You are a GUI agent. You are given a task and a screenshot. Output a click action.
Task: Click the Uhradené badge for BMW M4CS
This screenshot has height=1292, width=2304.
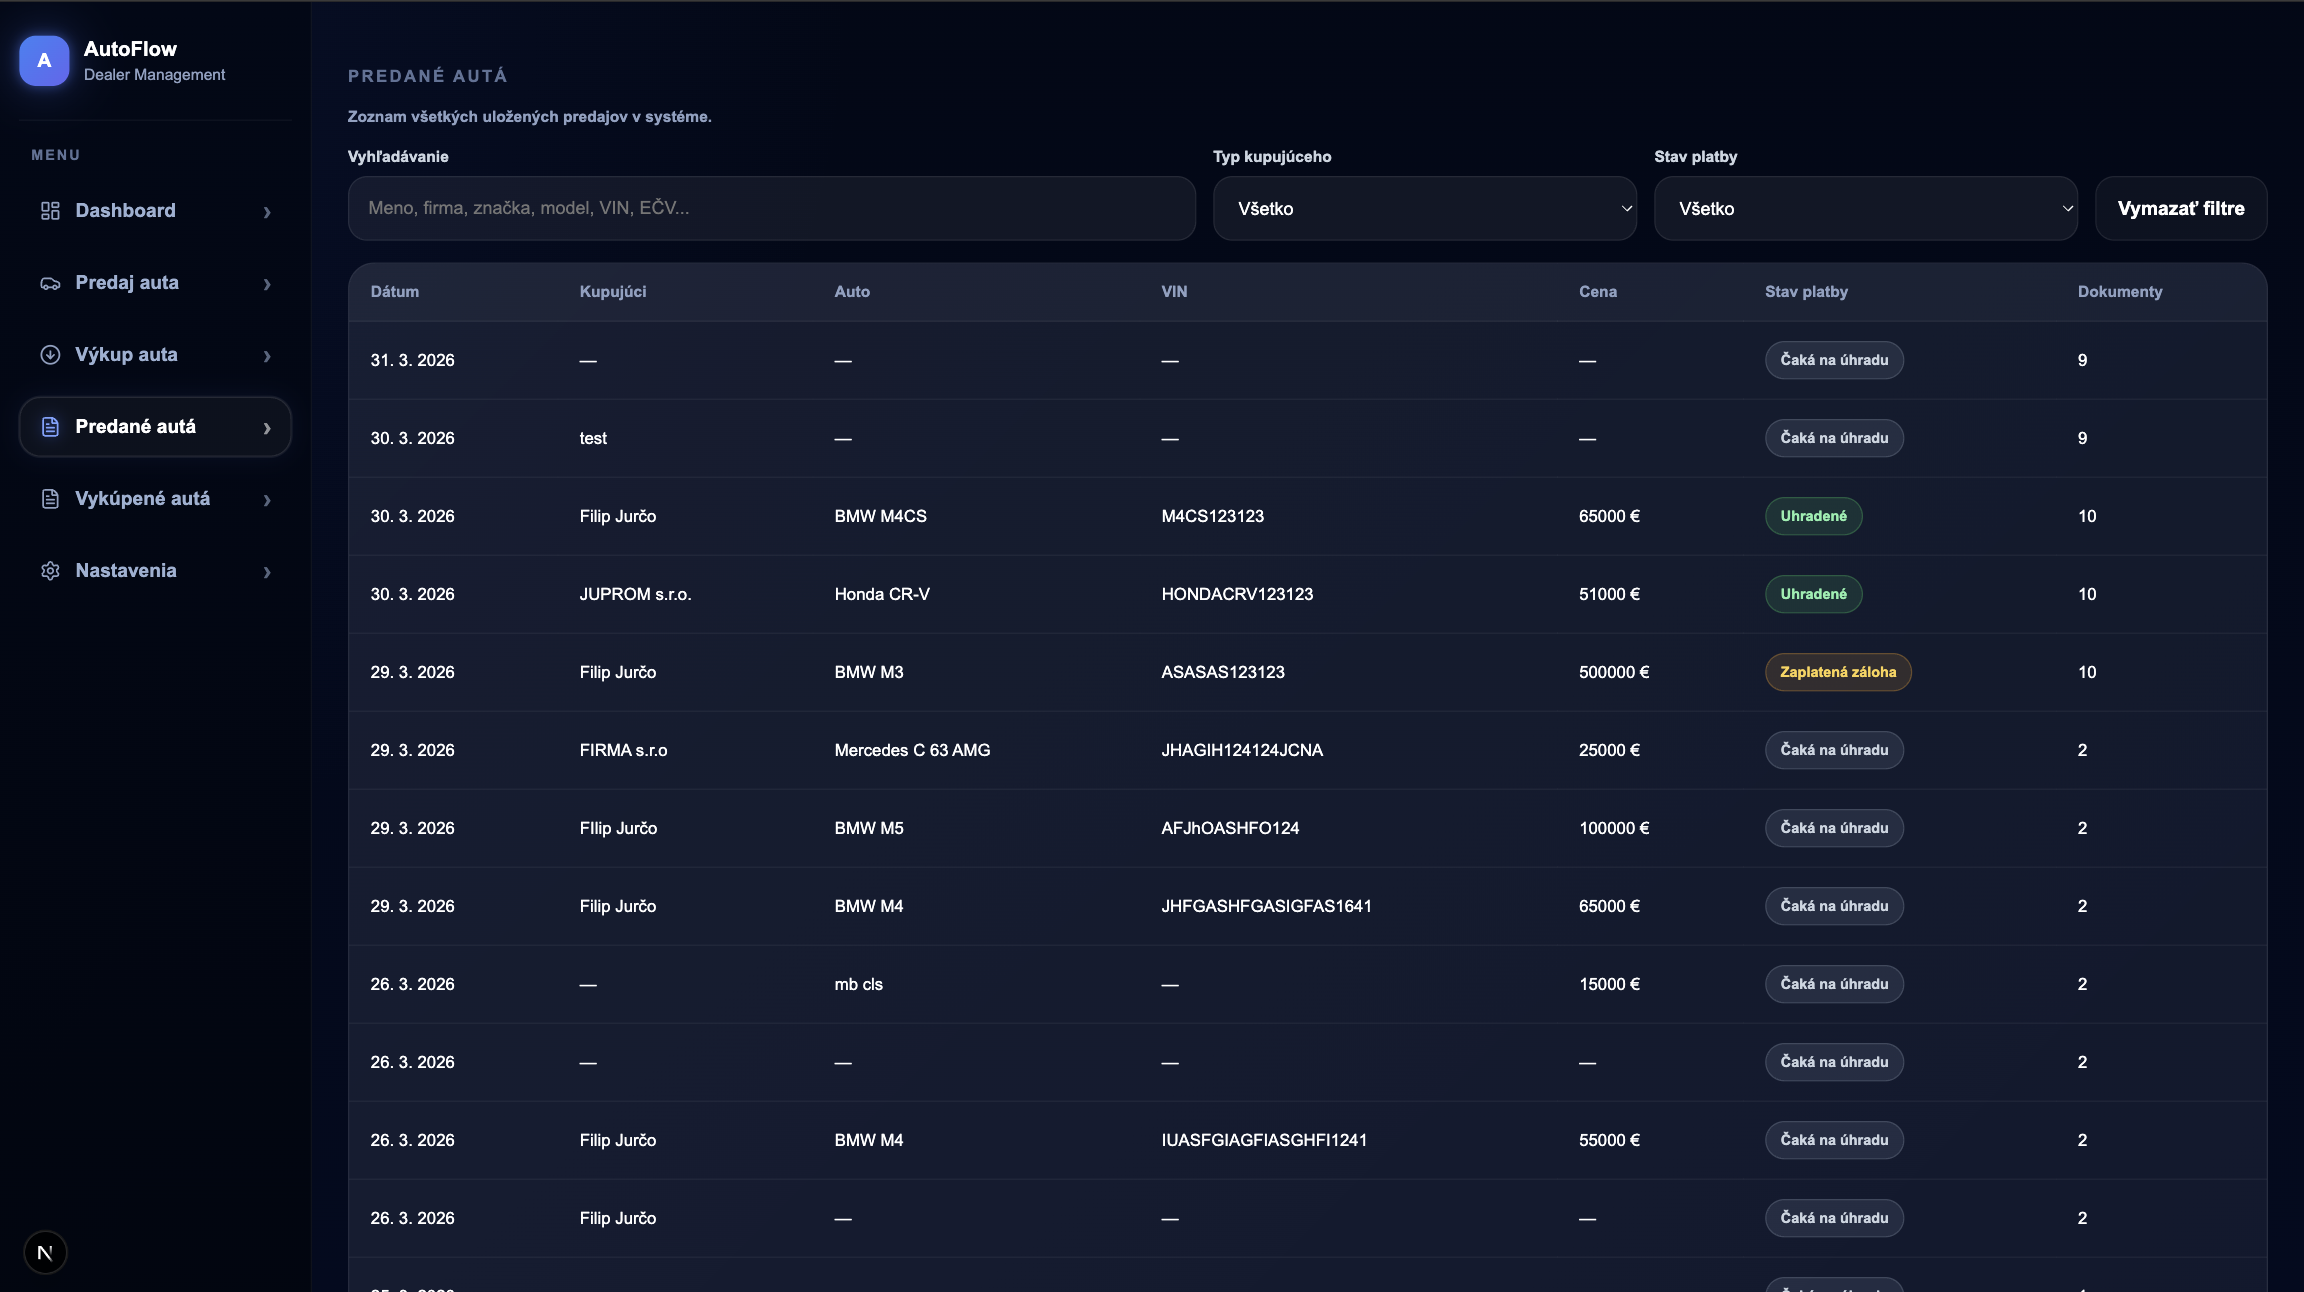tap(1812, 516)
